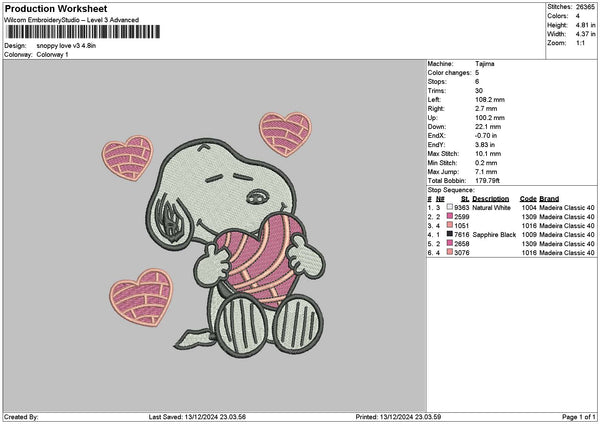Click the 'Stop Sequence:' heading

click(451, 190)
